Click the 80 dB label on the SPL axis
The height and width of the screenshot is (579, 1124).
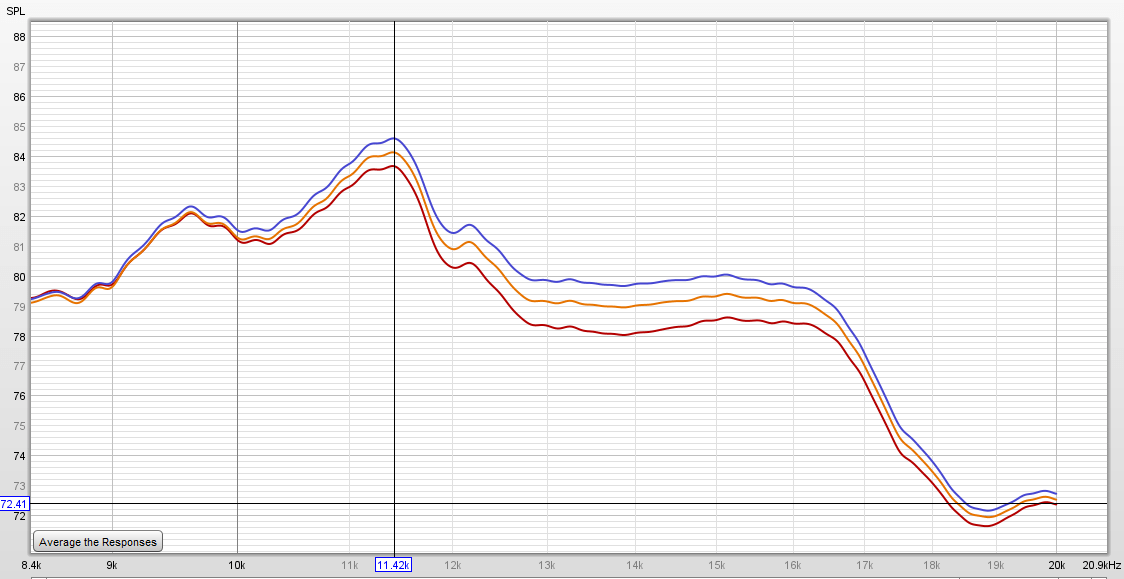point(19,277)
